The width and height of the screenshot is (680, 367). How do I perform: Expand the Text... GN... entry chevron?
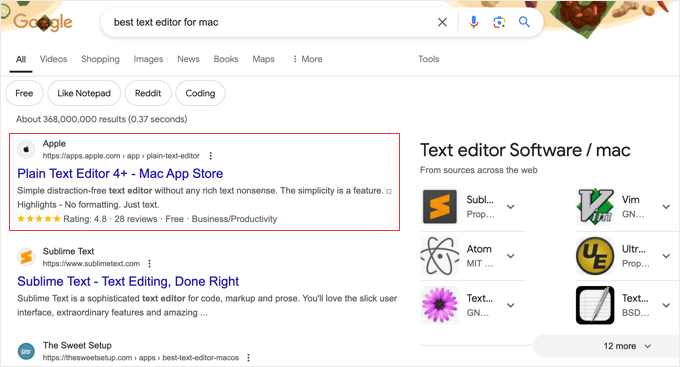tap(511, 305)
